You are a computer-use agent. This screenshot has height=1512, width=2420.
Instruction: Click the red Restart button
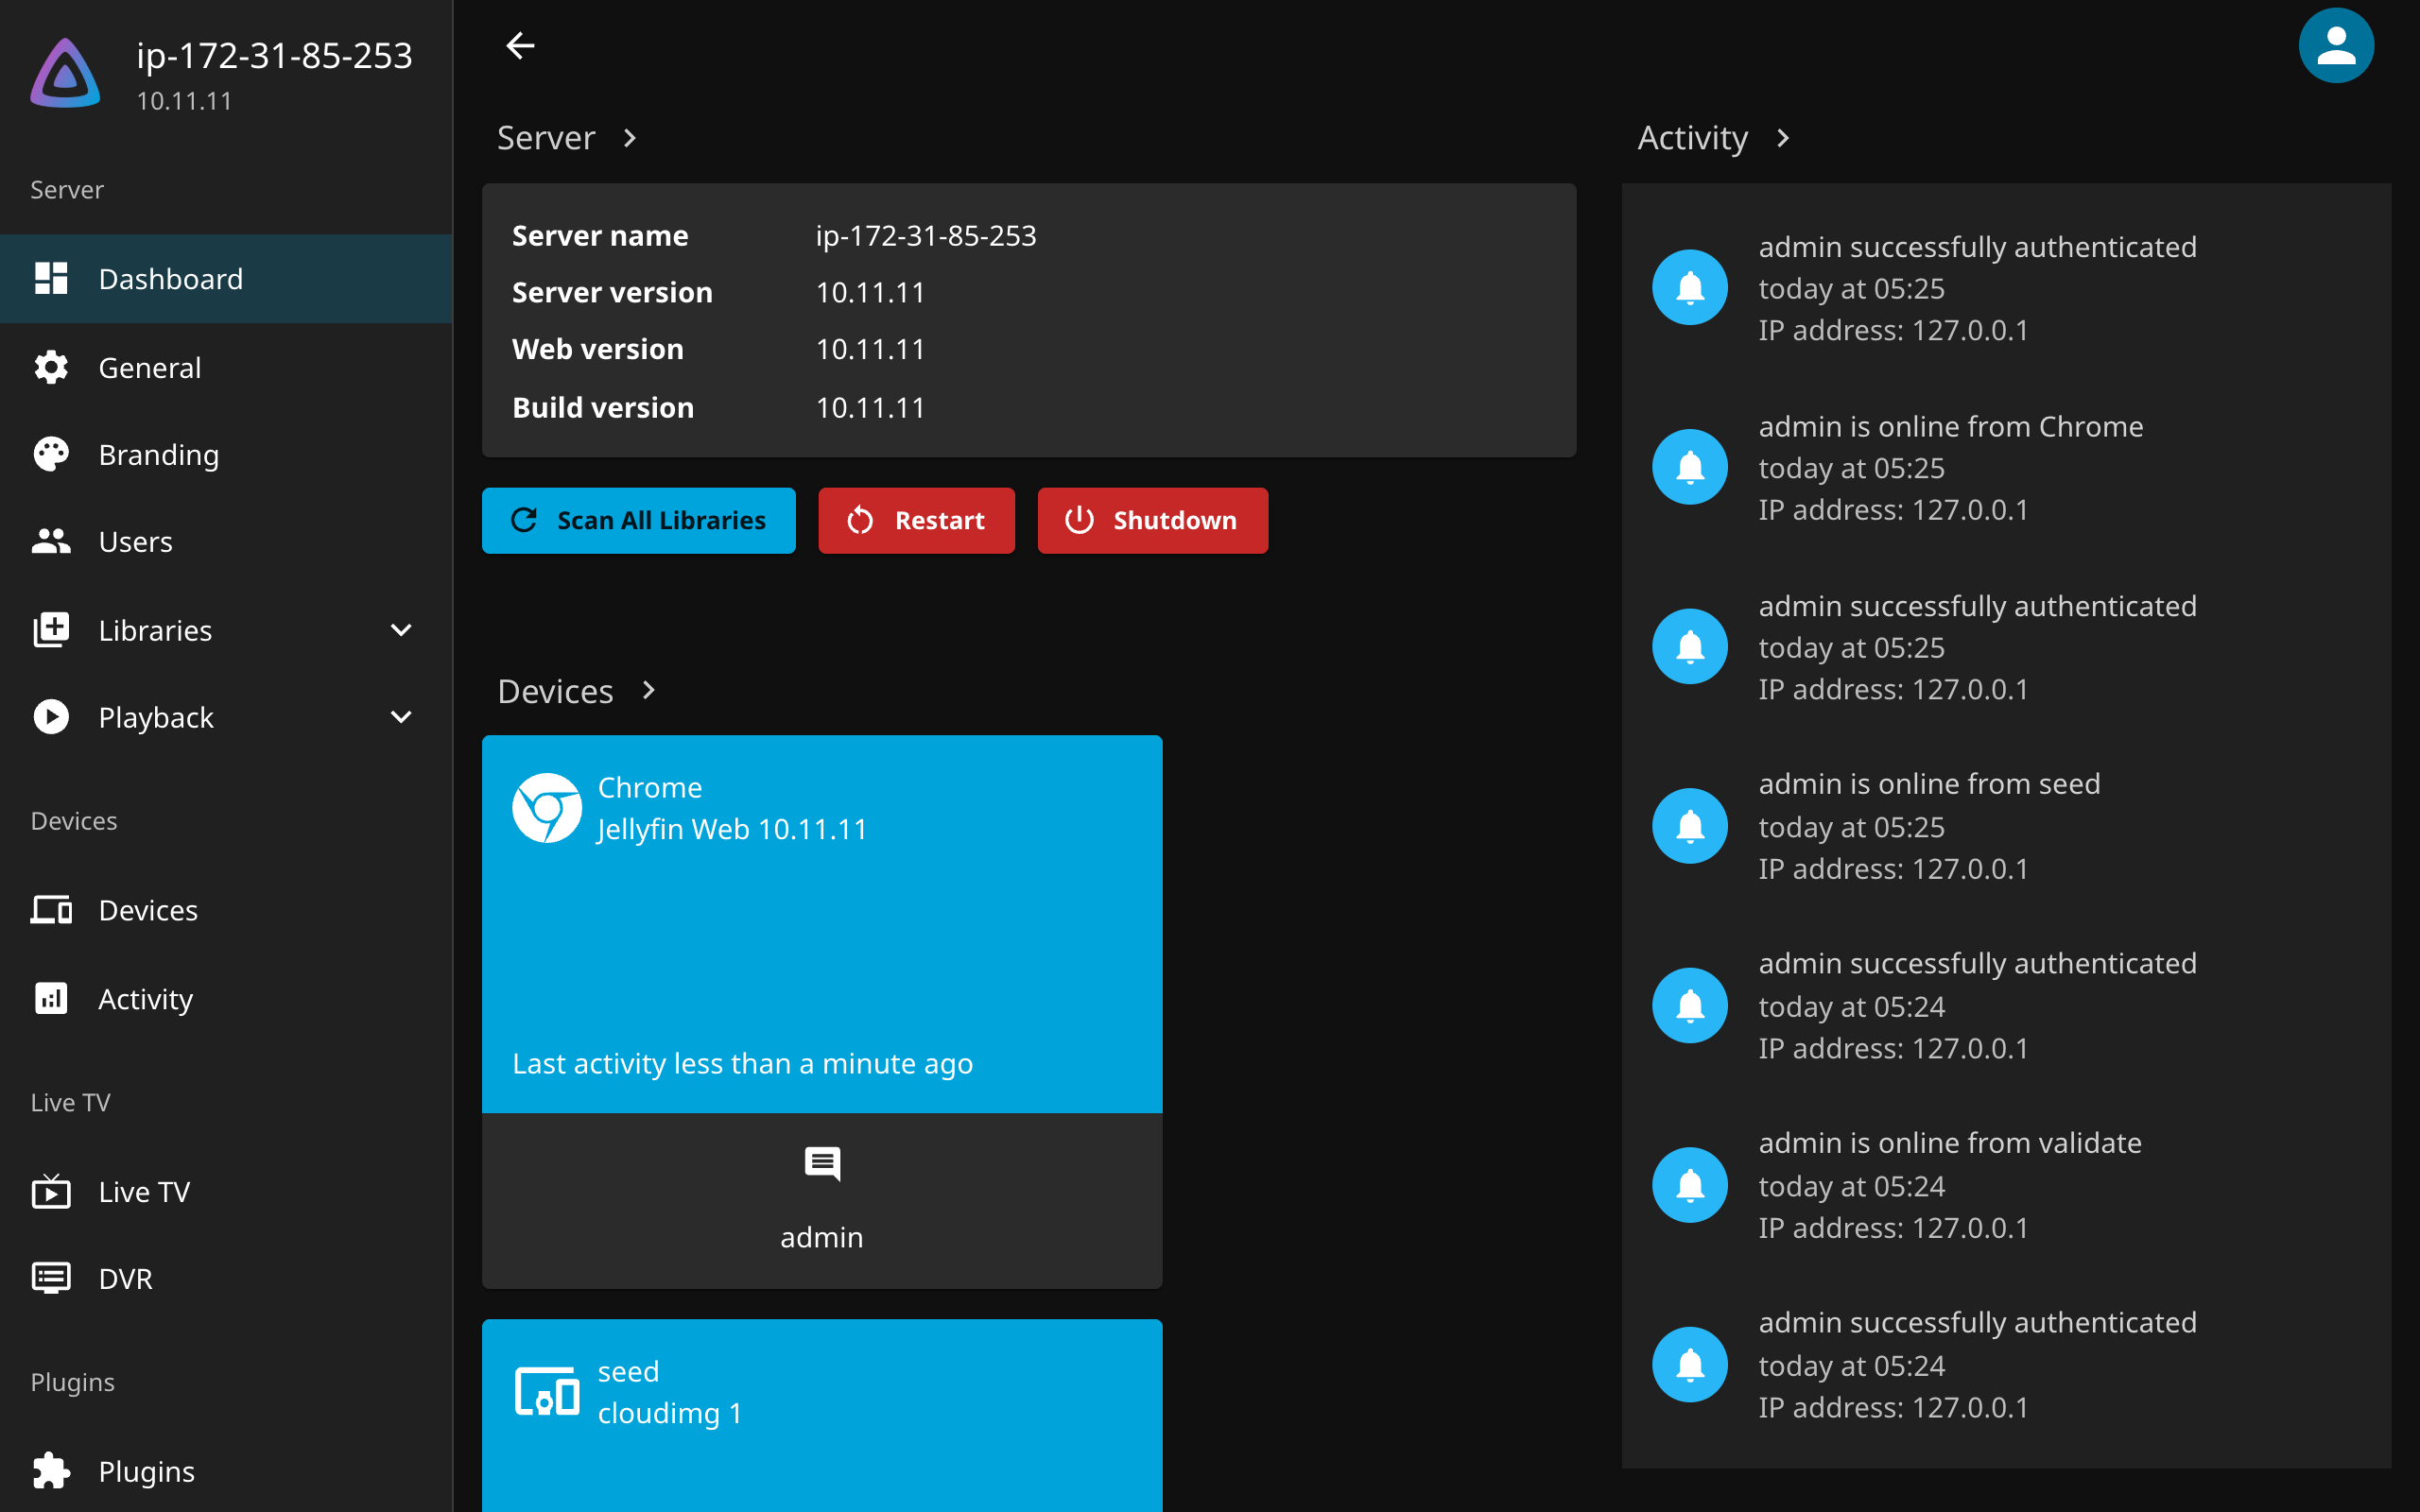pyautogui.click(x=916, y=520)
